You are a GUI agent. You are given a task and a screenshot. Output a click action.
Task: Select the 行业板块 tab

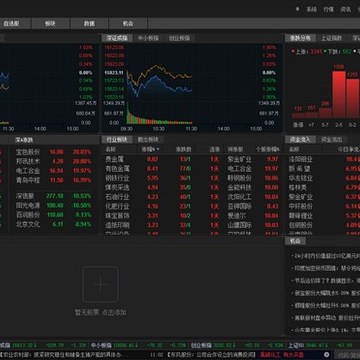point(117,140)
